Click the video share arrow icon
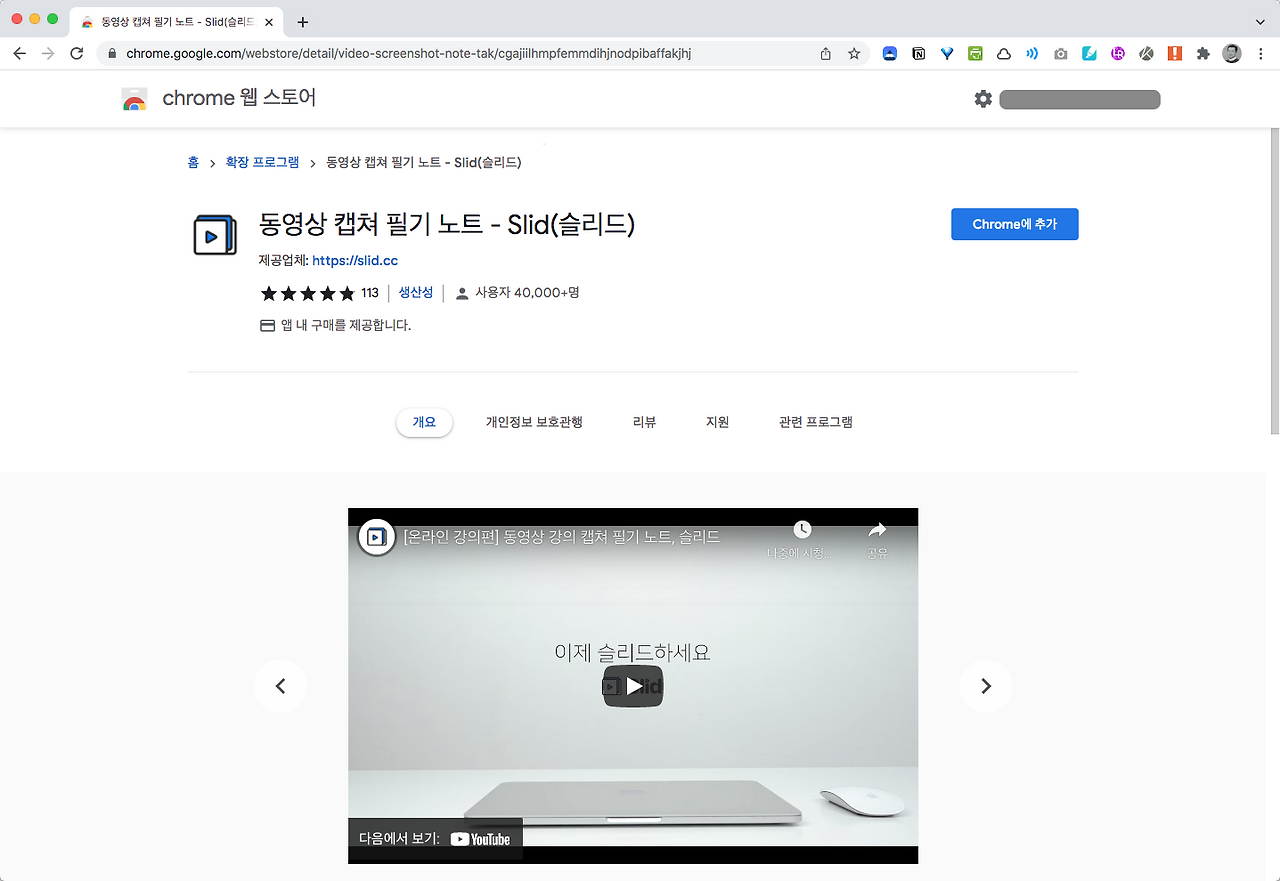The width and height of the screenshot is (1280, 881). pyautogui.click(x=877, y=530)
